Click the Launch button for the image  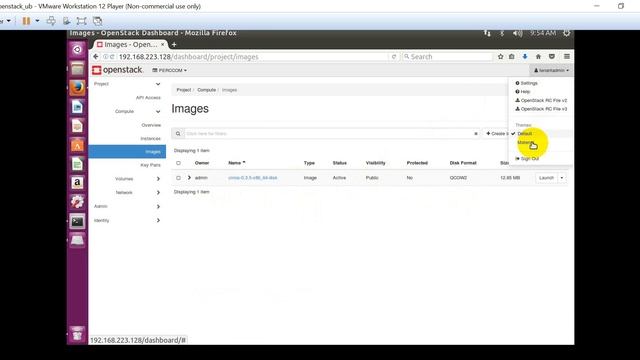click(546, 178)
